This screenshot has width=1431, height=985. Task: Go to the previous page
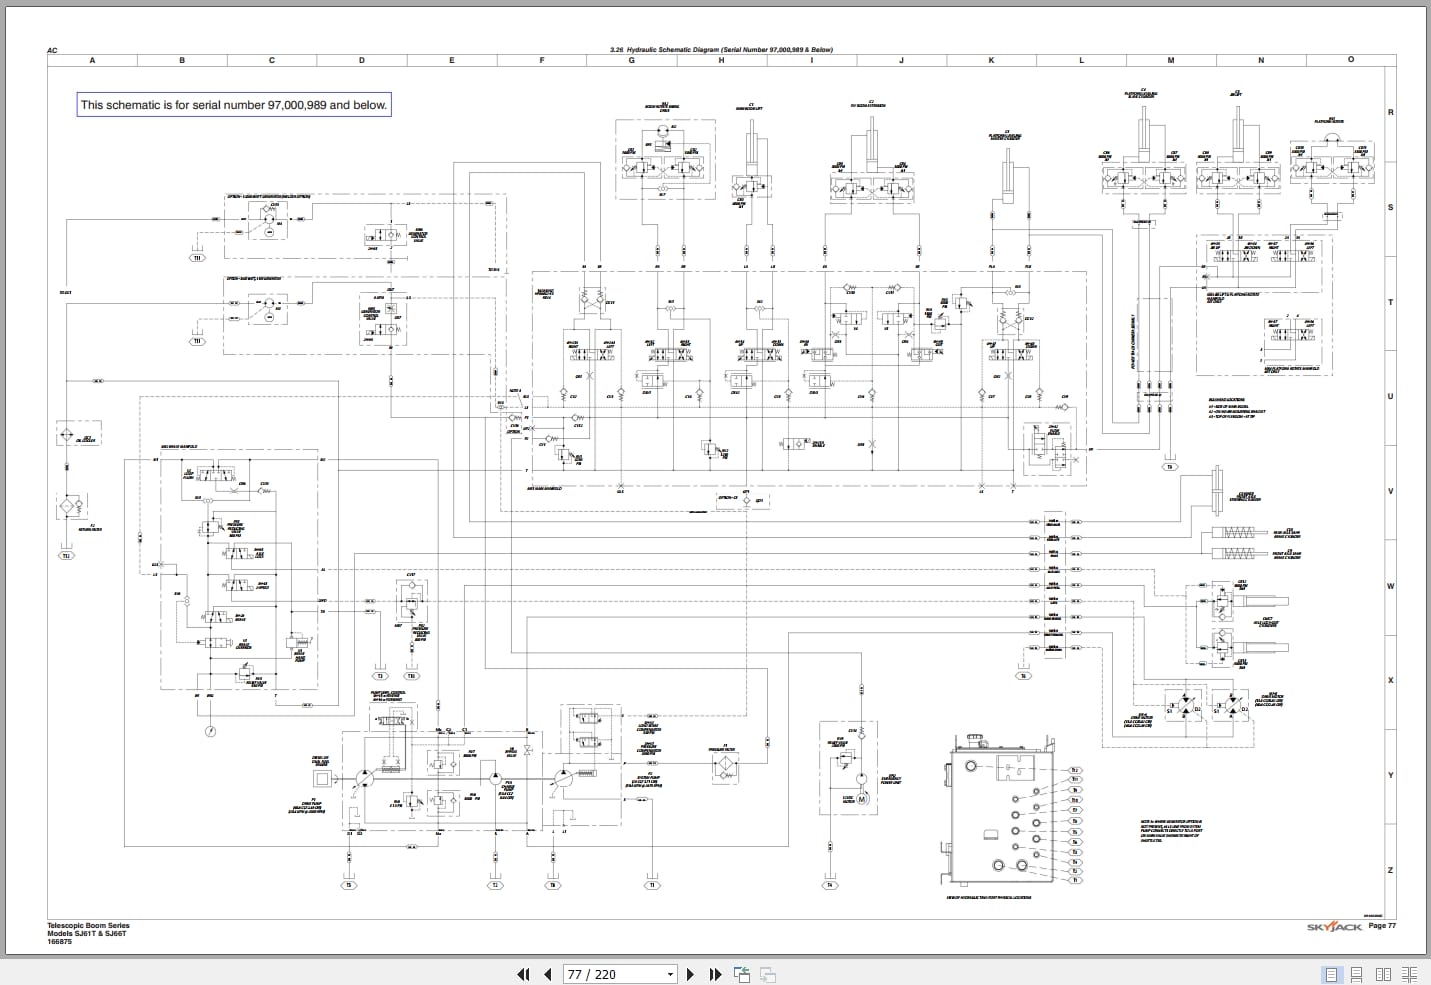point(547,974)
